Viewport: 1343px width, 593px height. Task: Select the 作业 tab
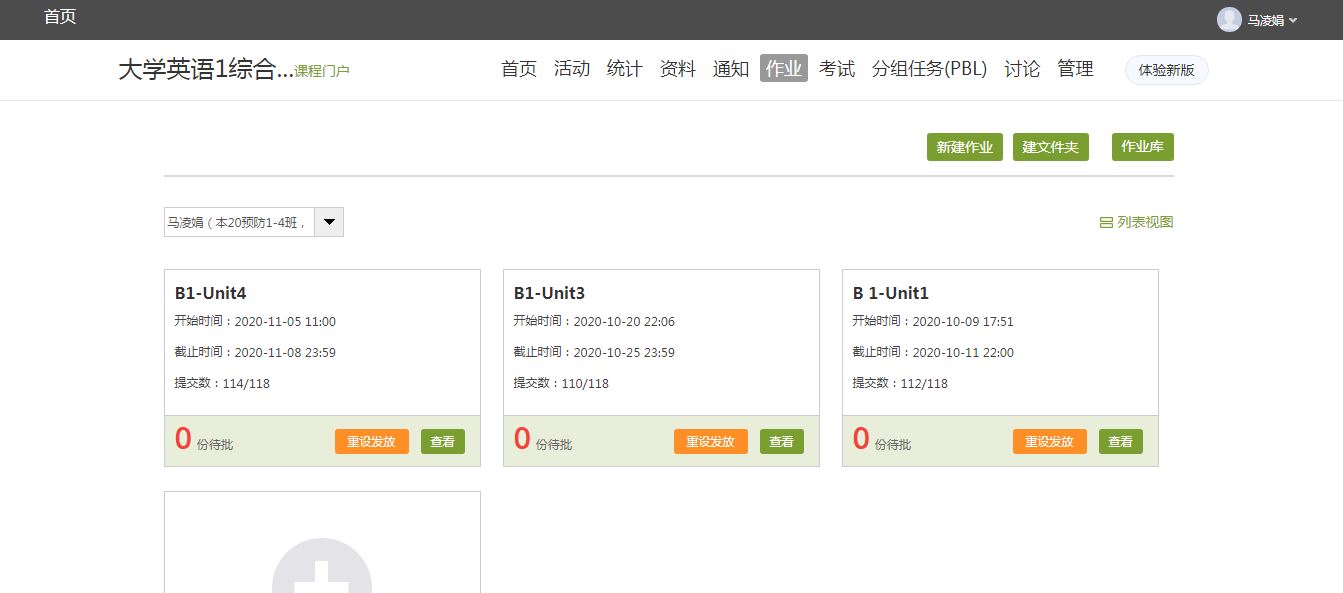pos(784,69)
